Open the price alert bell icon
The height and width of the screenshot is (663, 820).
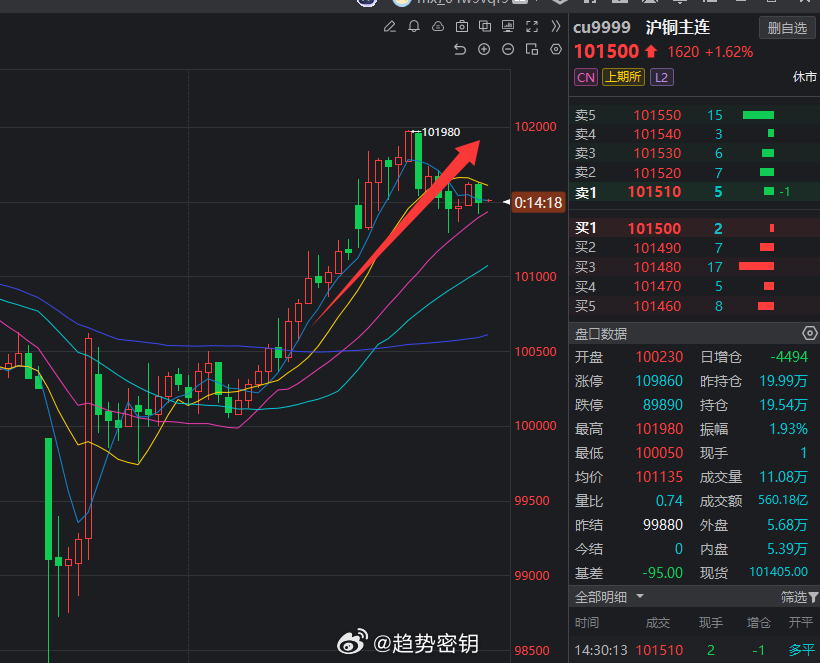pyautogui.click(x=414, y=26)
